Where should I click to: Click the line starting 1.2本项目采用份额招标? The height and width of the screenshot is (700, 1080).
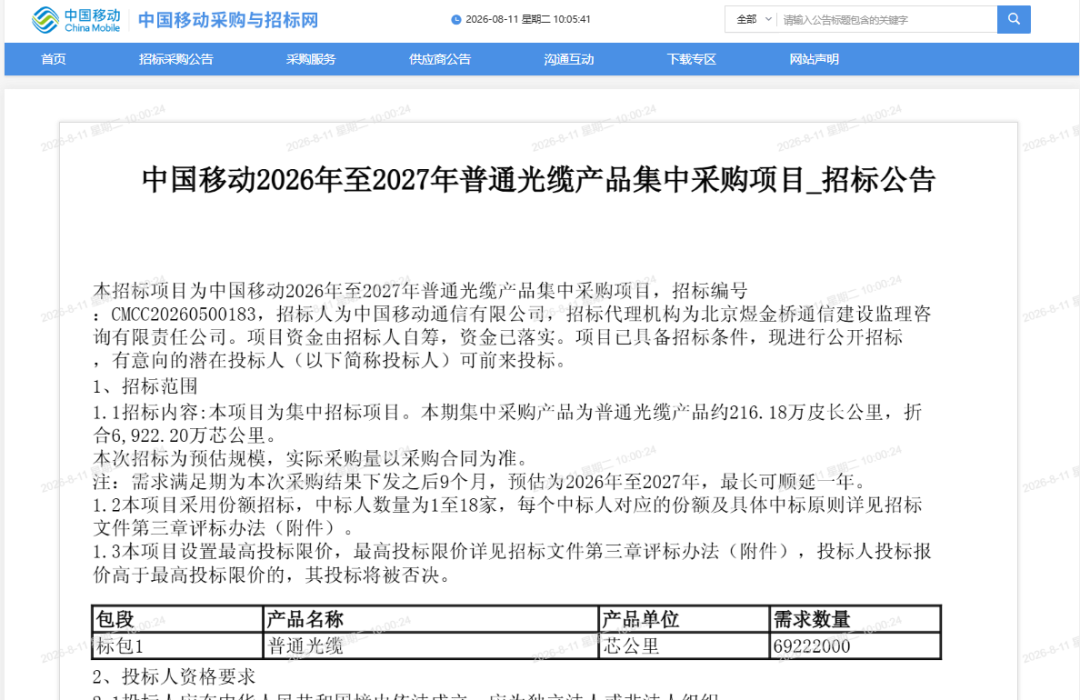click(508, 505)
